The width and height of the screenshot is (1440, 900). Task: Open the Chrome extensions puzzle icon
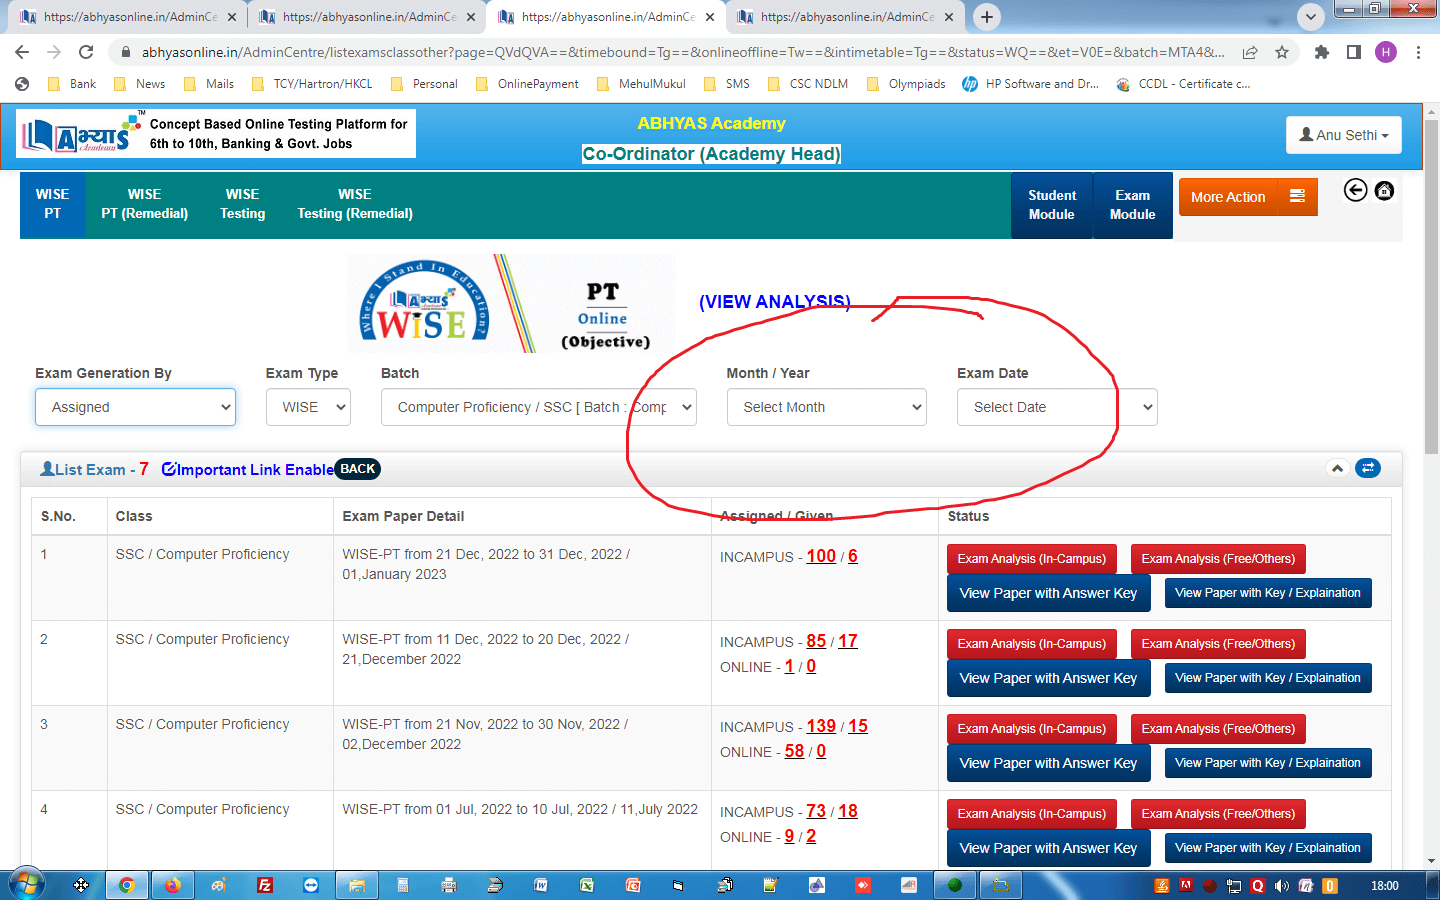click(x=1321, y=52)
